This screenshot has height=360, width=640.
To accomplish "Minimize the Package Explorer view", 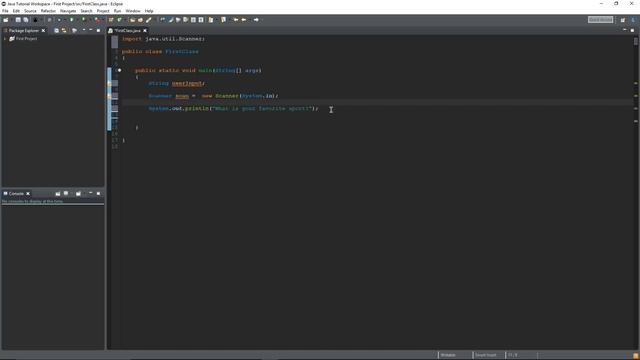I will [91, 30].
